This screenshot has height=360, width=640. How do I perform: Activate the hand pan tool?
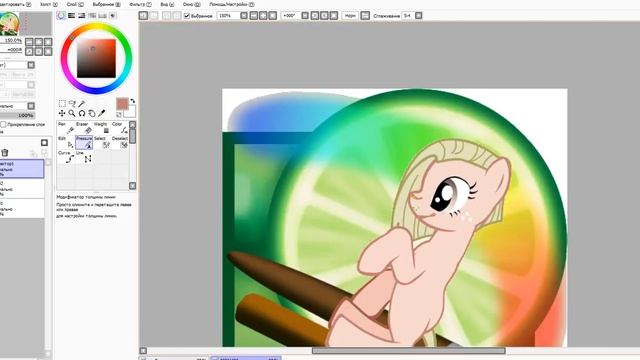92,113
